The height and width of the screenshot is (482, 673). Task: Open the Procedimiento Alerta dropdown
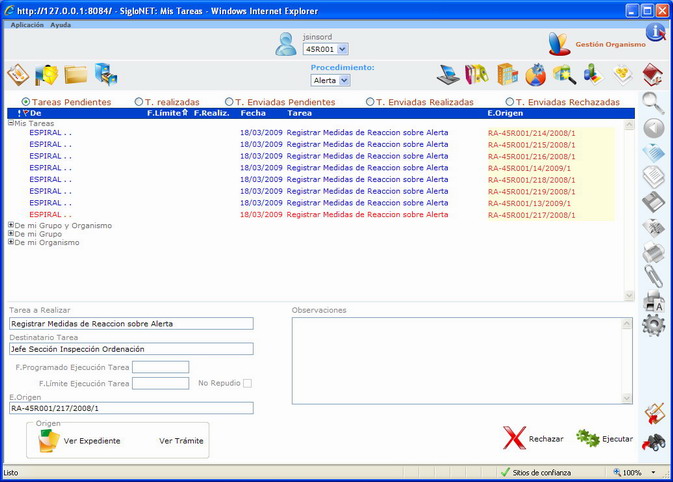tap(330, 80)
